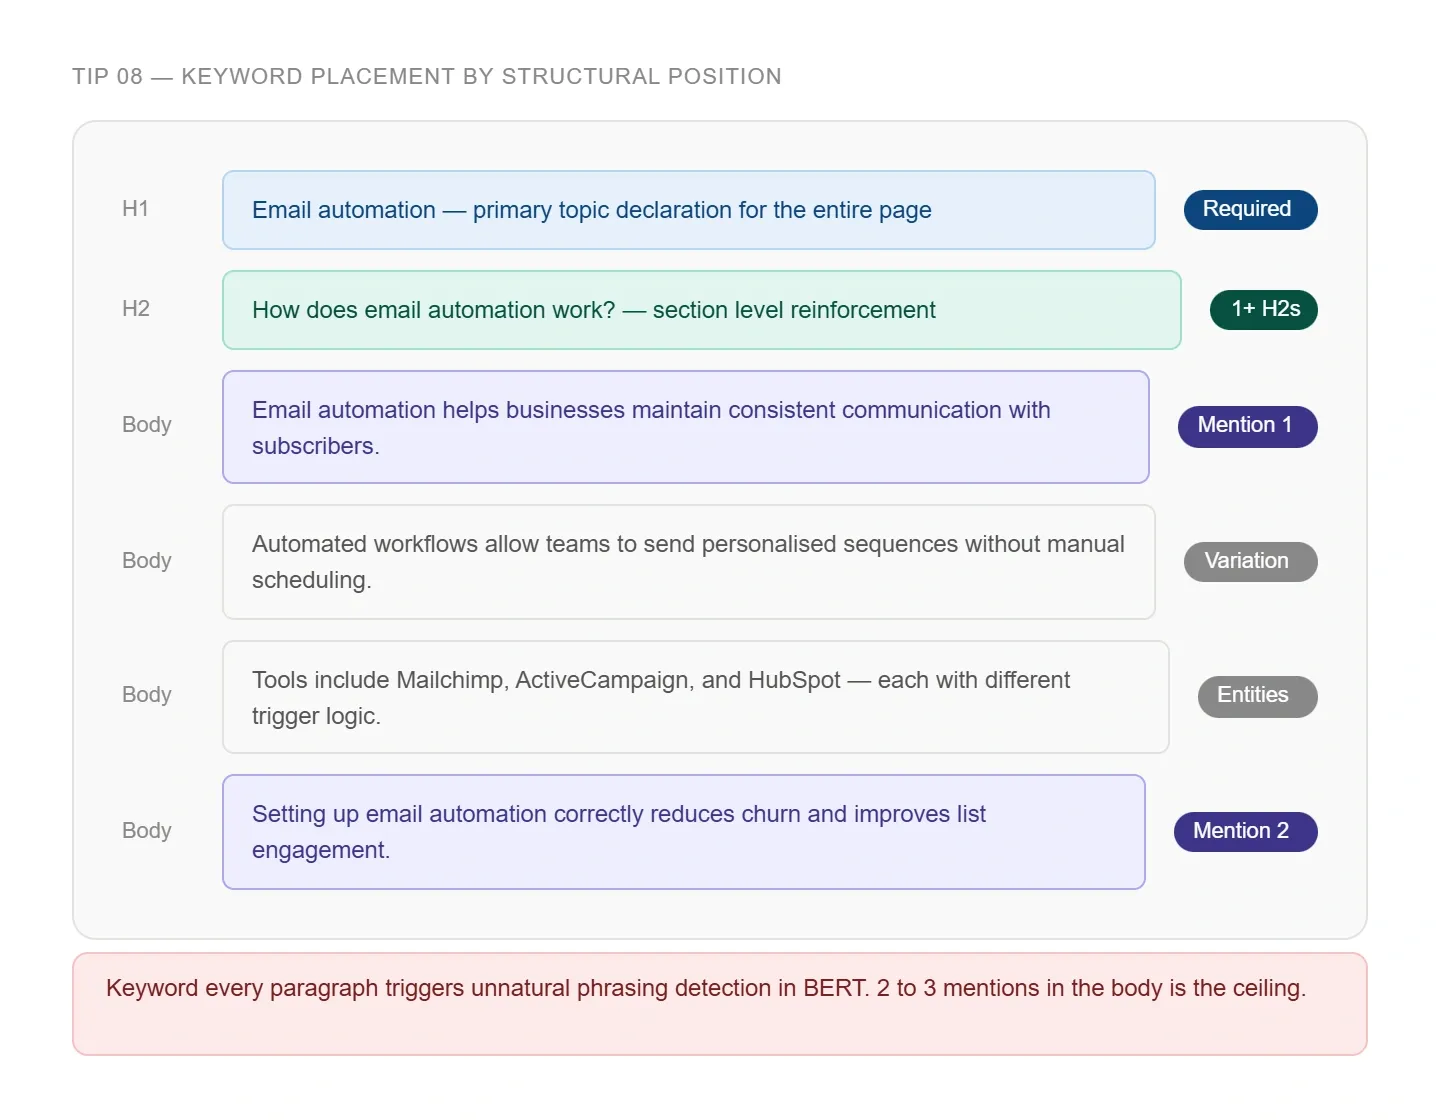The image size is (1440, 1120).
Task: Select the 'Mention 1' badge
Action: click(1247, 426)
